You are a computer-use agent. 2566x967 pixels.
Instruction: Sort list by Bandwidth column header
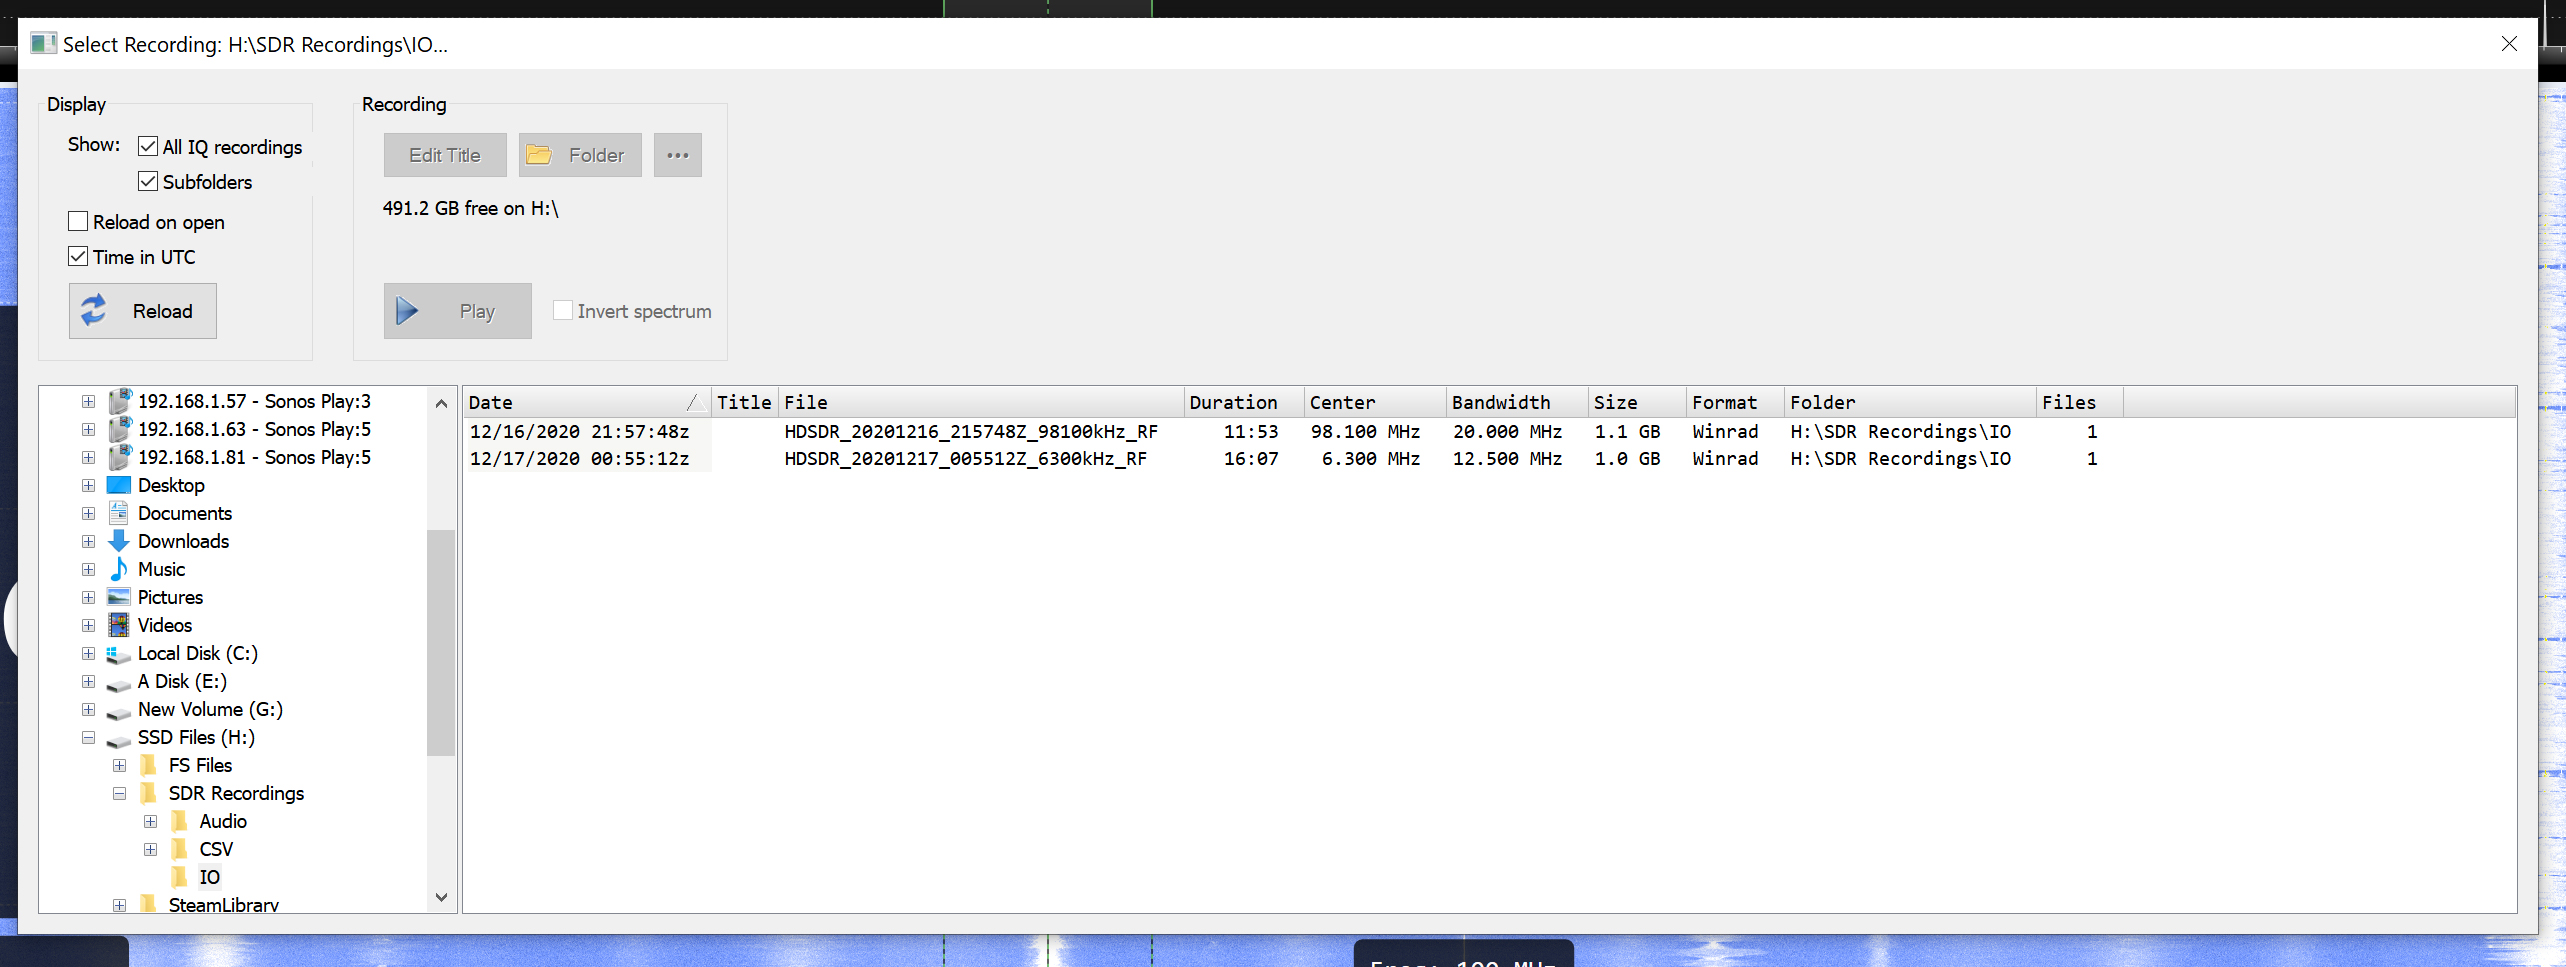pos(1500,402)
